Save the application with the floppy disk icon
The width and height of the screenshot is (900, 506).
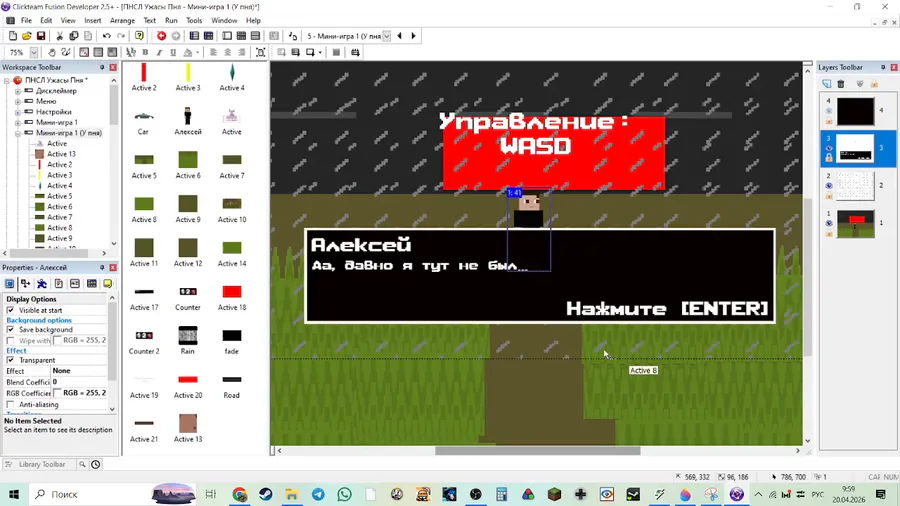tap(41, 36)
